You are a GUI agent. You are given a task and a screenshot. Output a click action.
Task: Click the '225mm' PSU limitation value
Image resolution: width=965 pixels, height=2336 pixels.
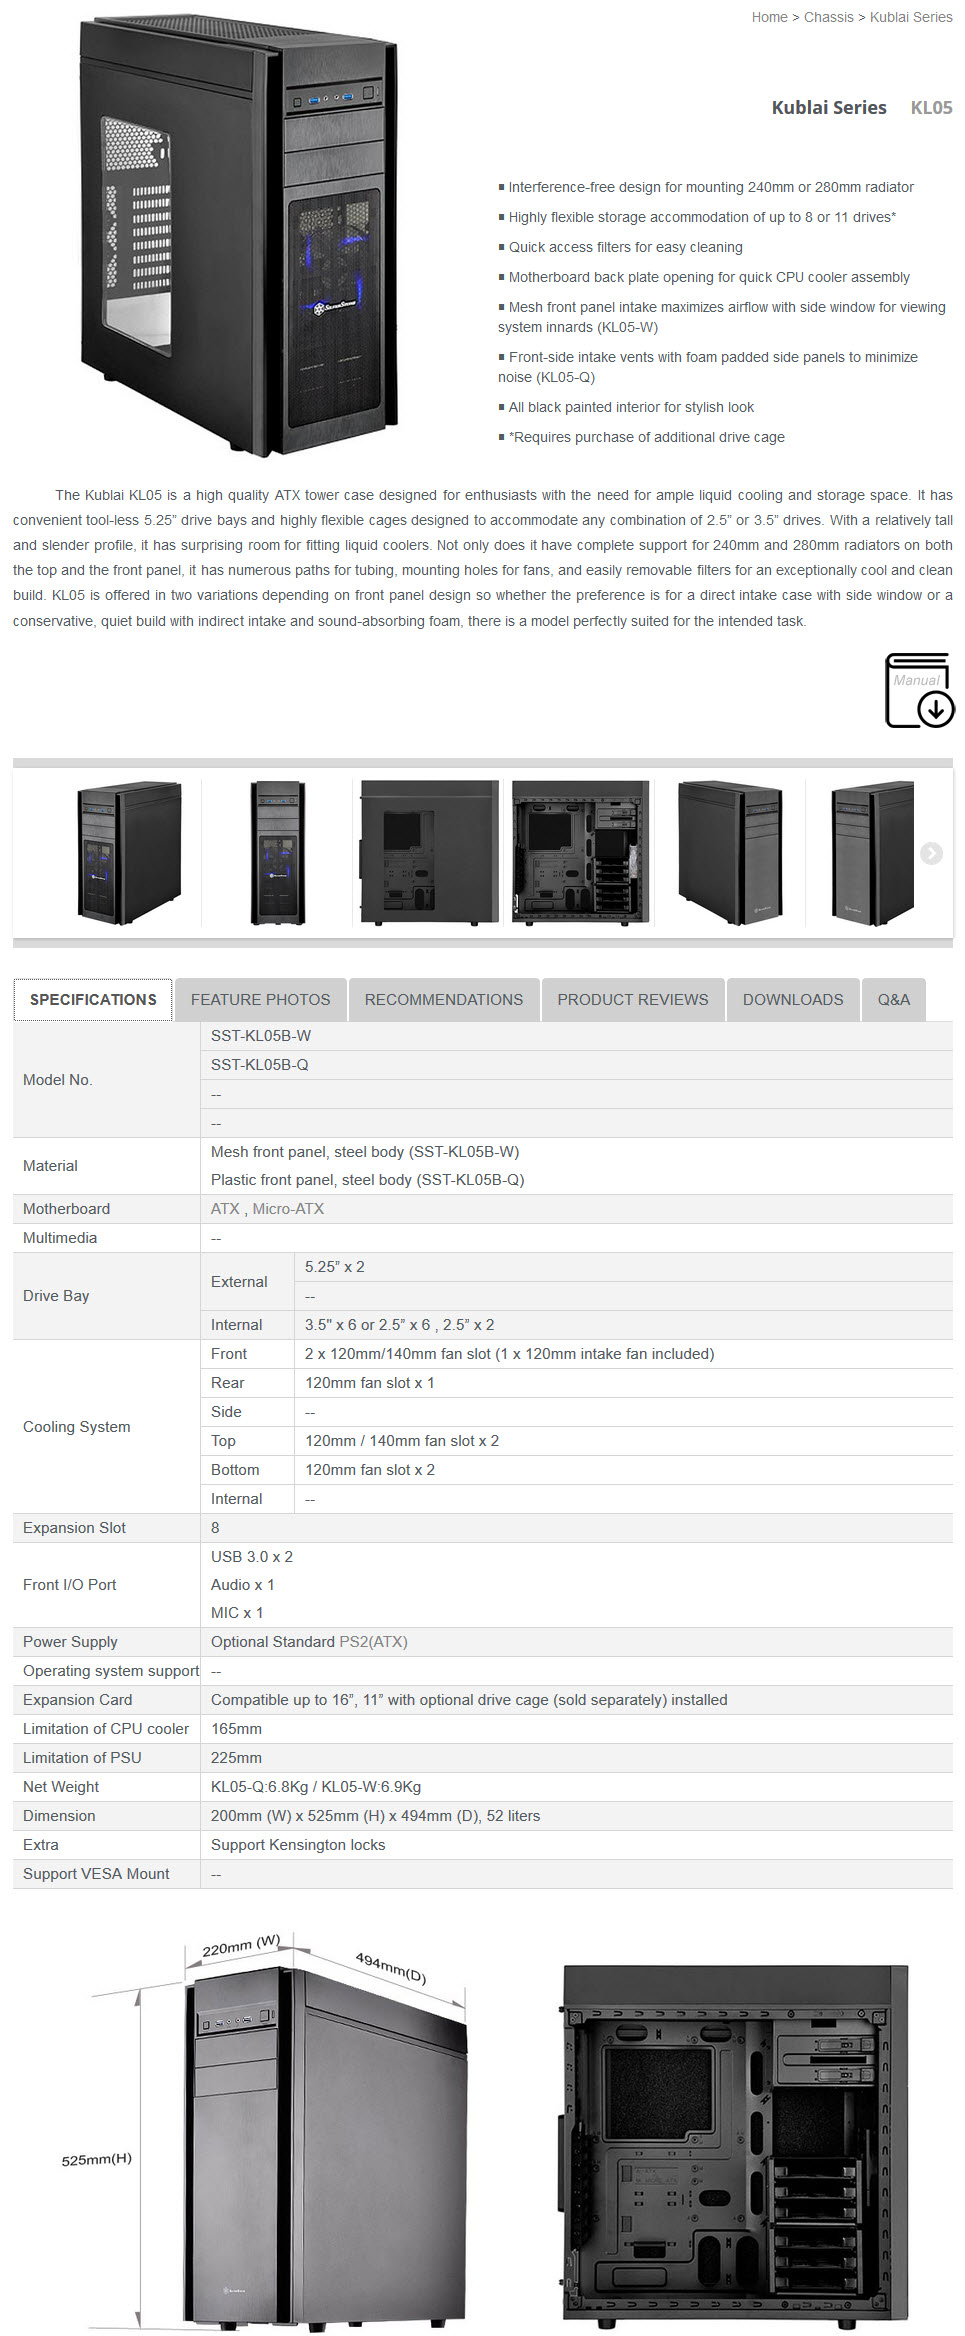point(236,1758)
